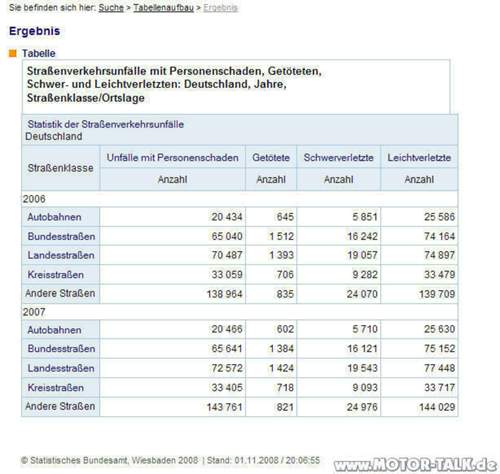The height and width of the screenshot is (474, 500).
Task: Open Kreisstraßen link under 2006
Action: (56, 275)
